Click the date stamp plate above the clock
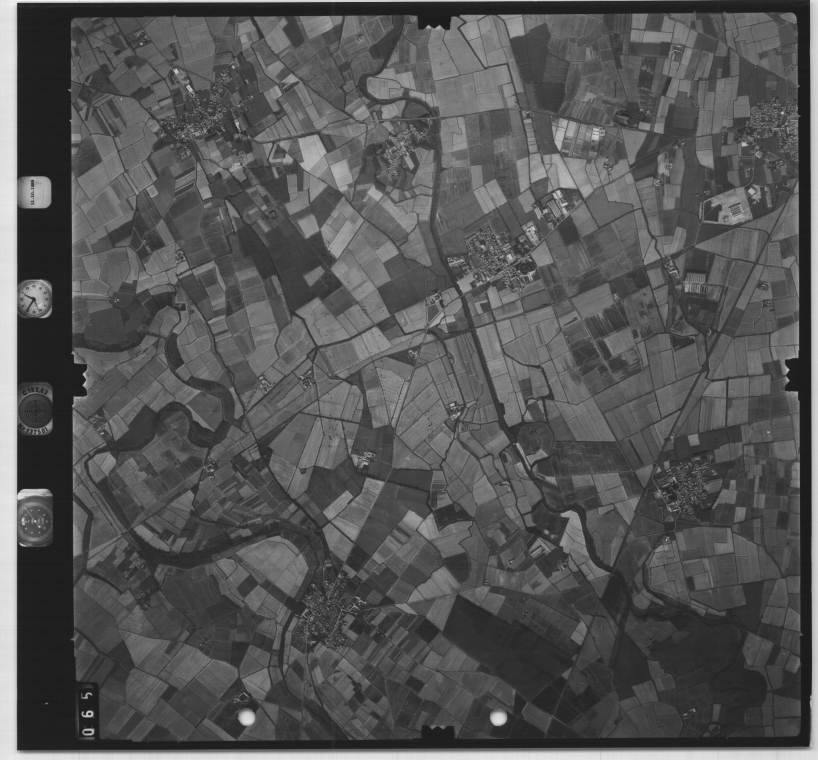 (34, 192)
